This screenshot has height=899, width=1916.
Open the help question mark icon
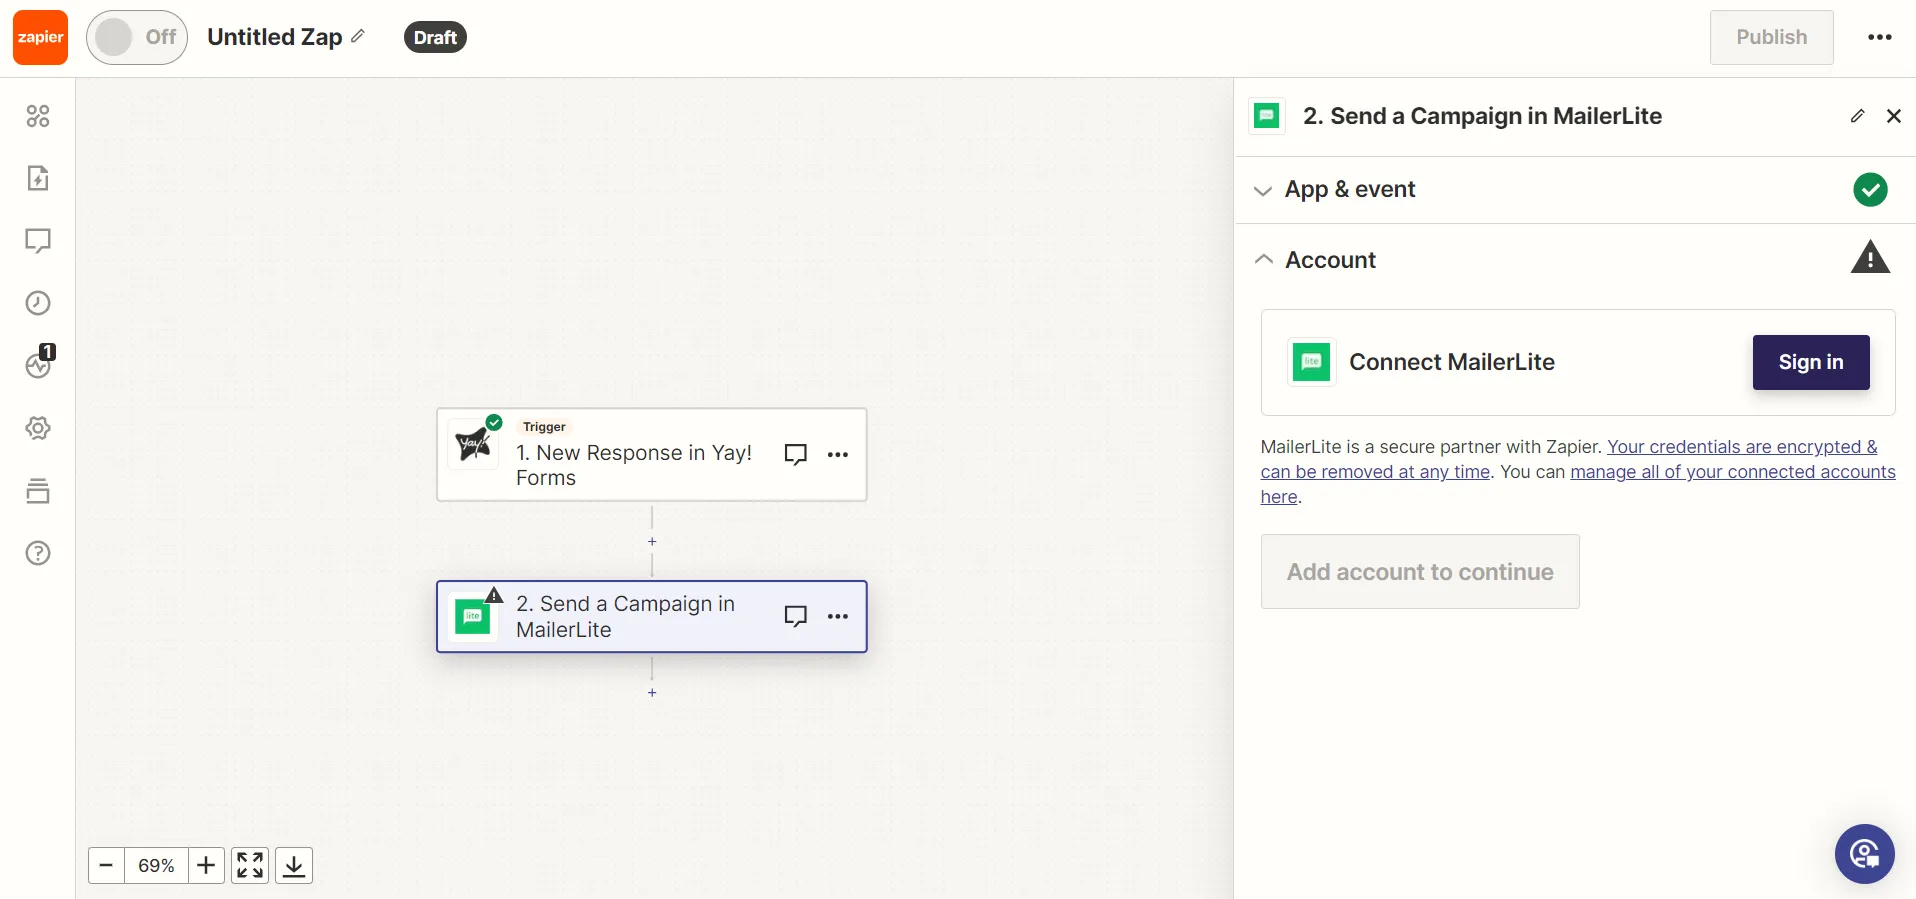tap(38, 553)
